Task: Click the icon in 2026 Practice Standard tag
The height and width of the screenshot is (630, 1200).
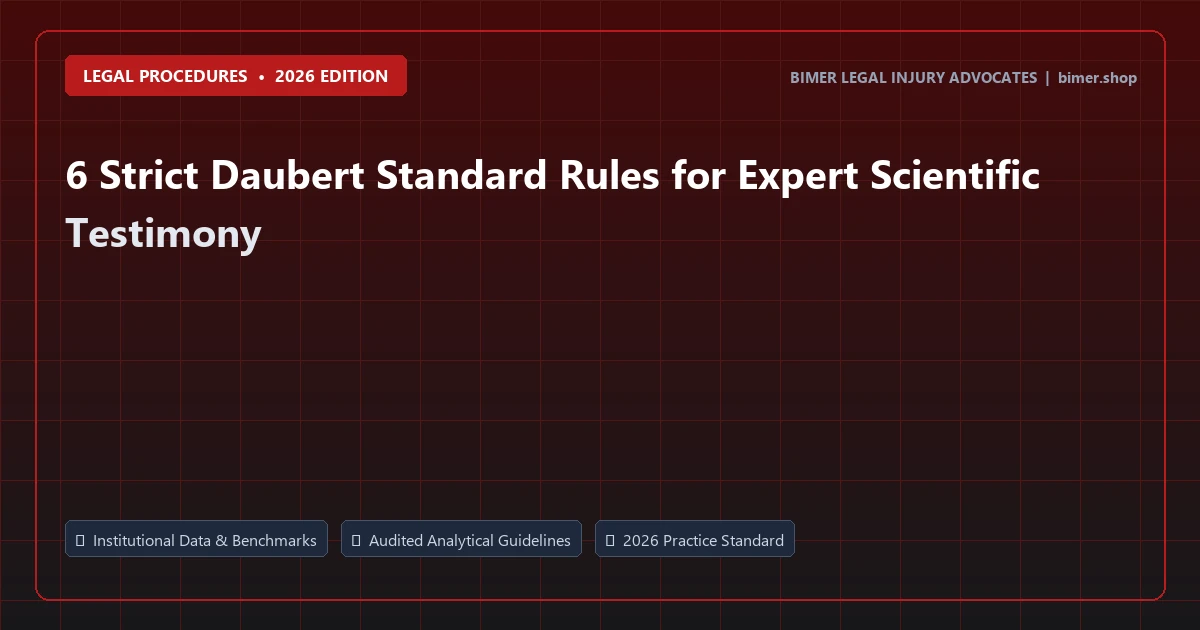Action: (x=610, y=540)
